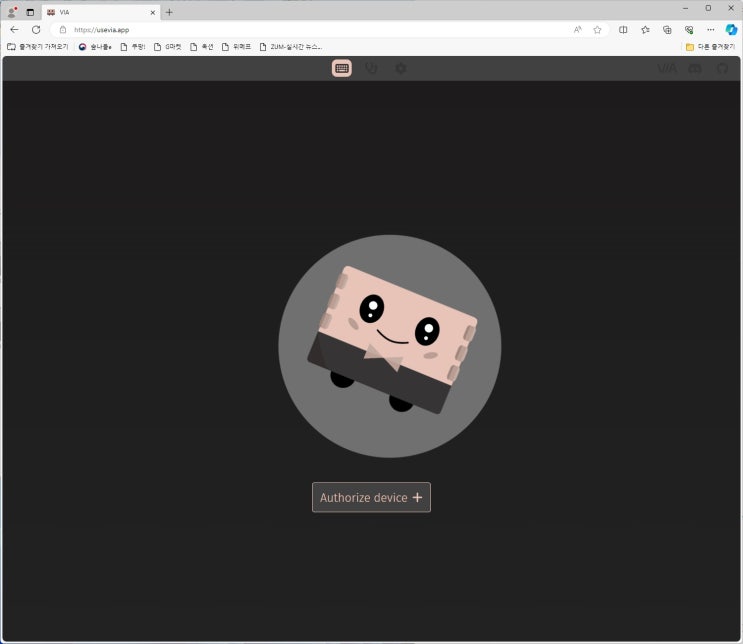Open the browser profile icon
The width and height of the screenshot is (743, 644).
[11, 12]
